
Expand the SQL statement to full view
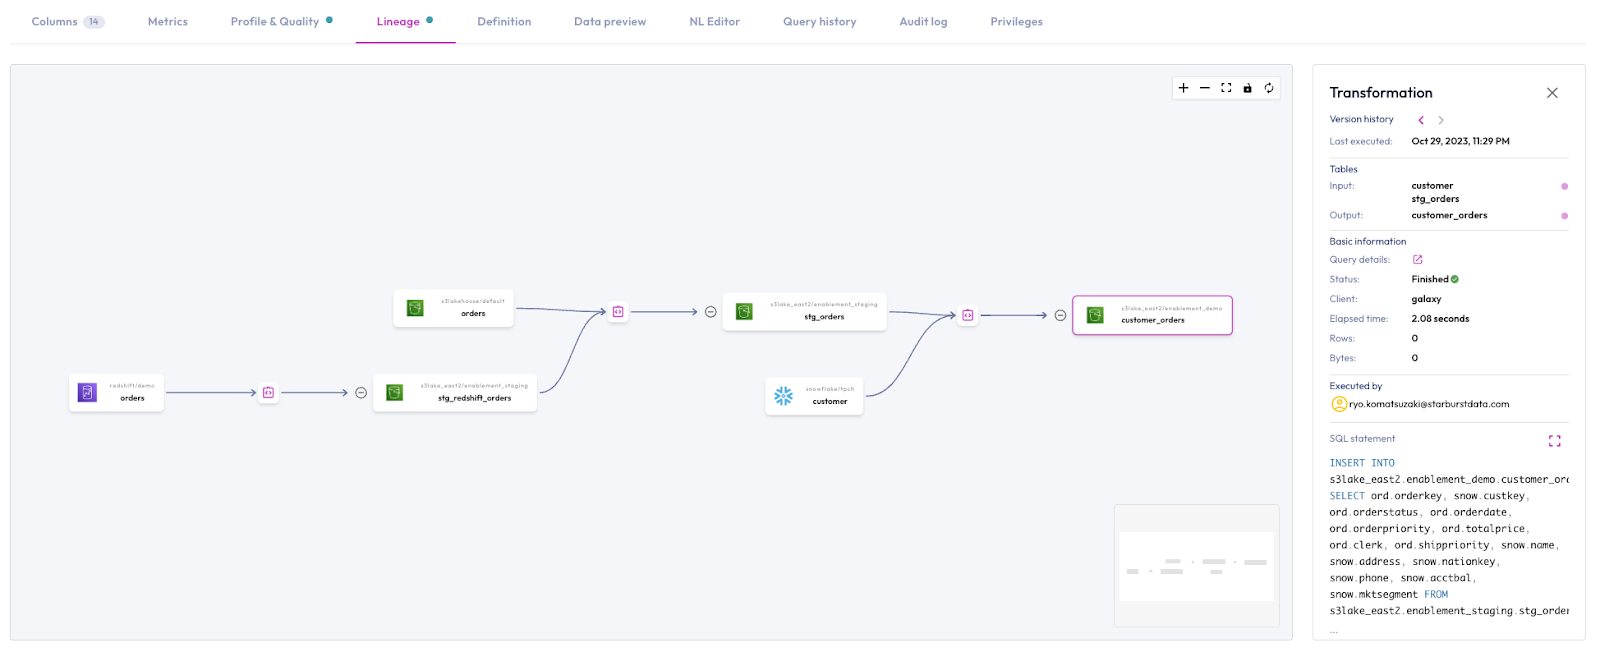pos(1555,441)
